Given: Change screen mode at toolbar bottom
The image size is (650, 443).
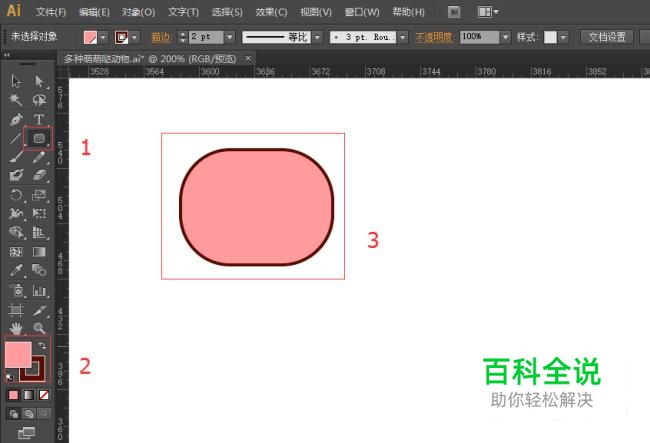Looking at the screenshot, I should tap(27, 433).
